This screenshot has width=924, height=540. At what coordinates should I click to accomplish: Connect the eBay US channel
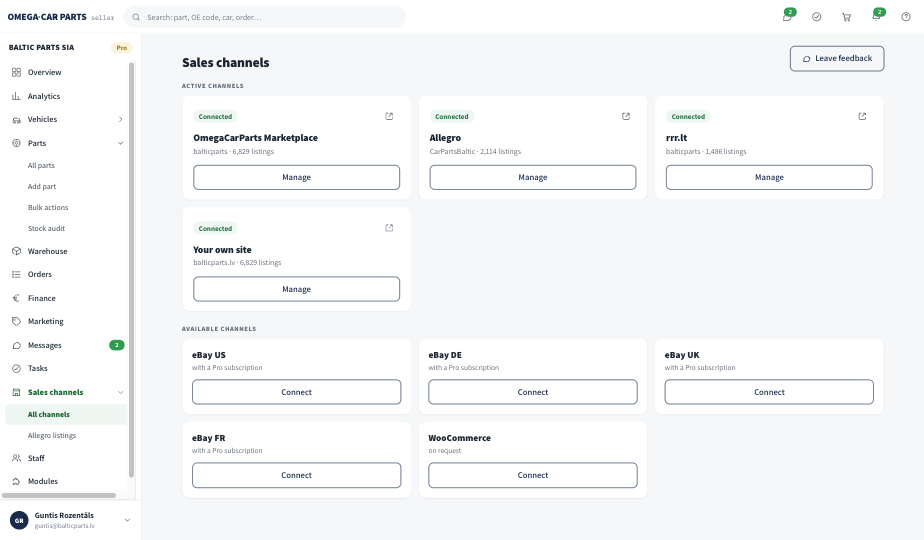296,392
